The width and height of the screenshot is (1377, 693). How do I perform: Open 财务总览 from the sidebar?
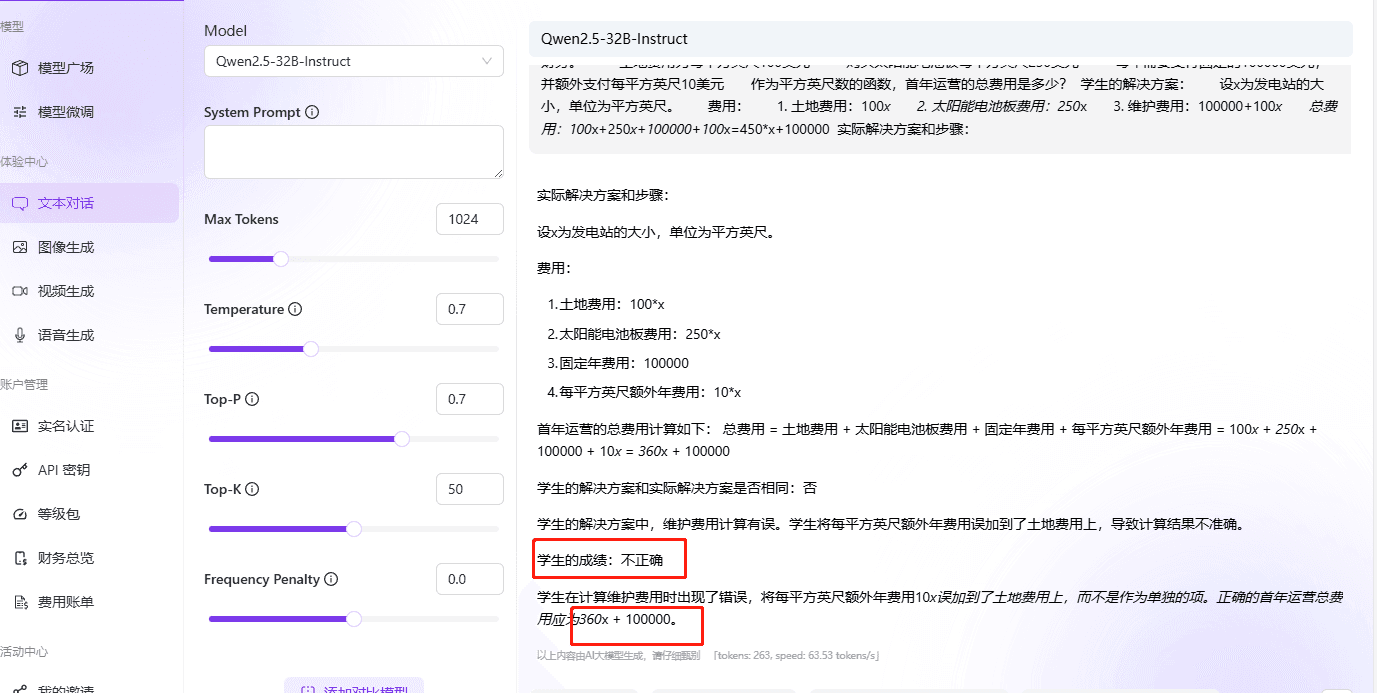click(x=20, y=557)
